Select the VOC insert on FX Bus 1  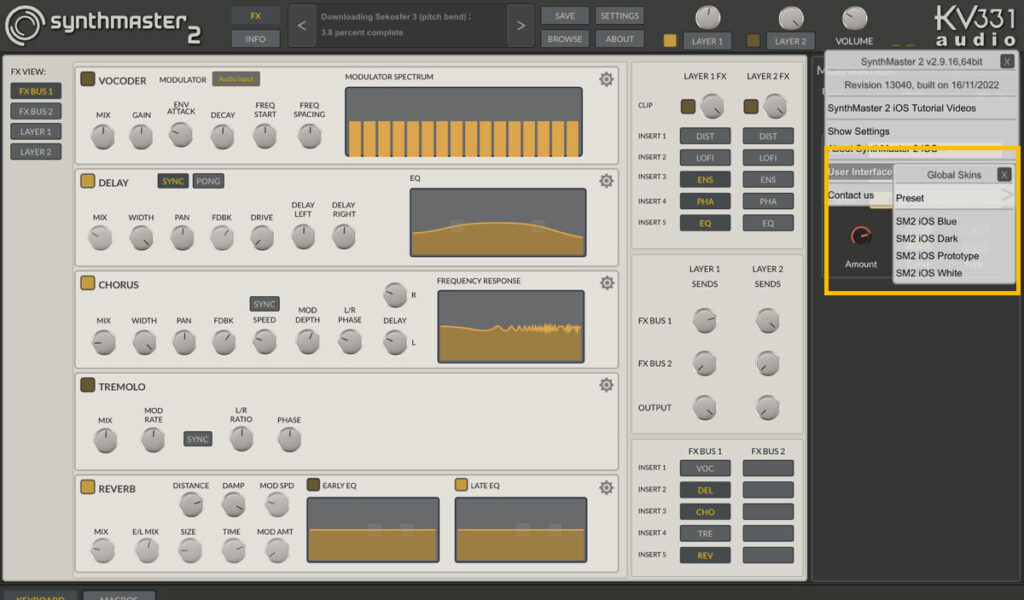tap(705, 467)
